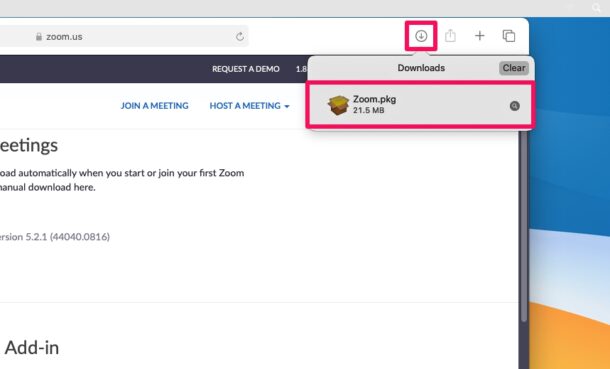This screenshot has height=369, width=610.
Task: Click the zoom.us address field
Action: click(124, 37)
